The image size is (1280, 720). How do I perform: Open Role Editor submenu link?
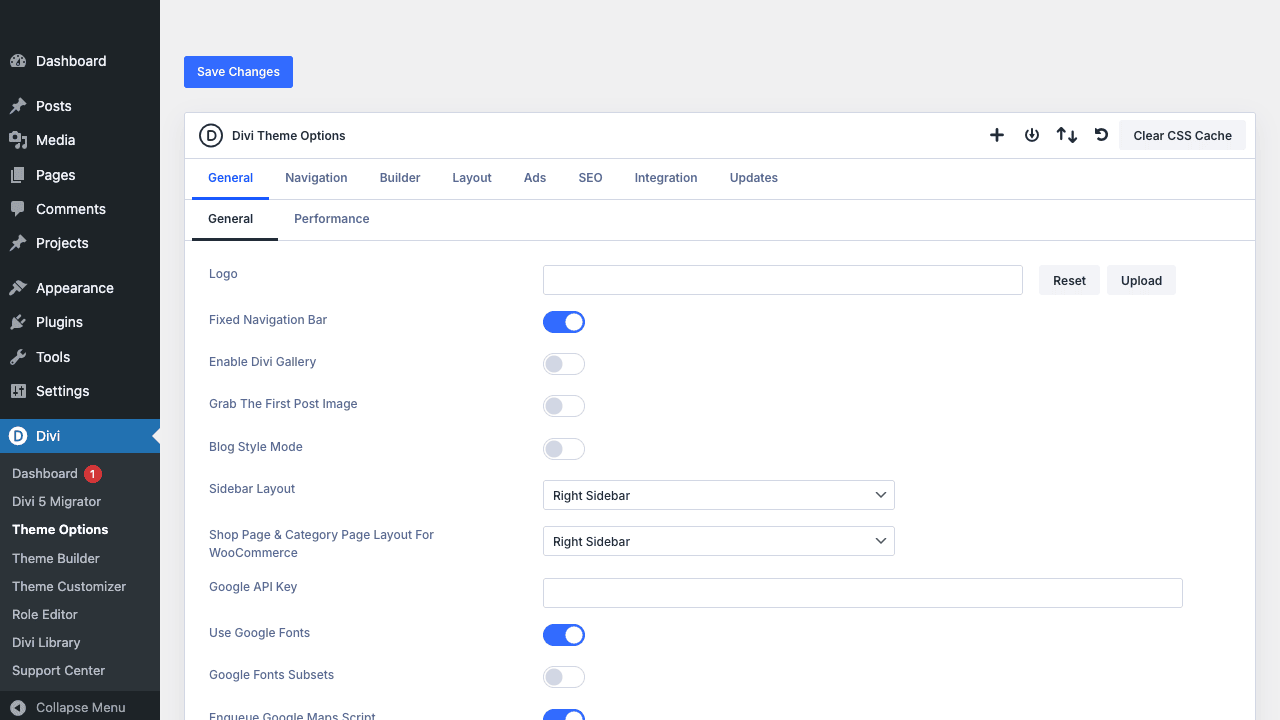pos(45,614)
